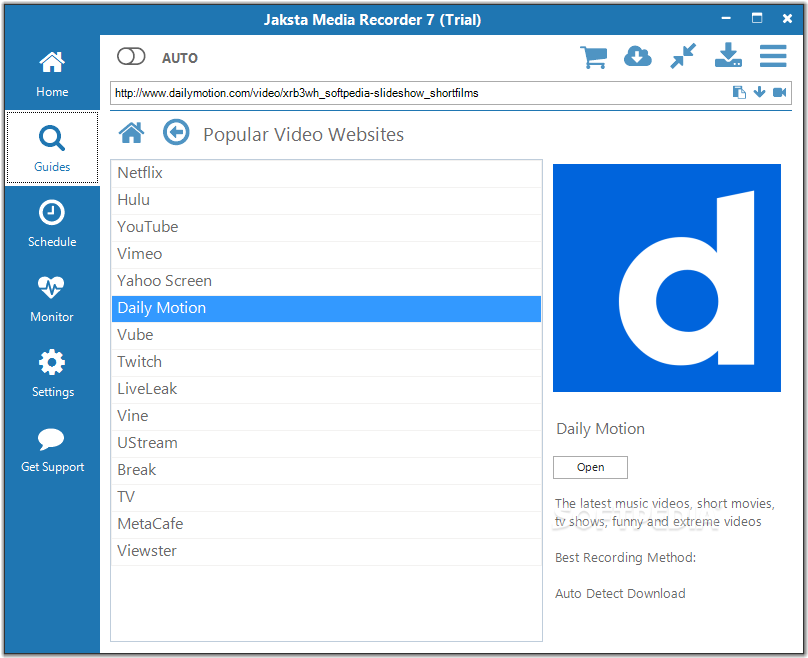Click the video camera record icon
The image size is (808, 658).
[x=779, y=92]
